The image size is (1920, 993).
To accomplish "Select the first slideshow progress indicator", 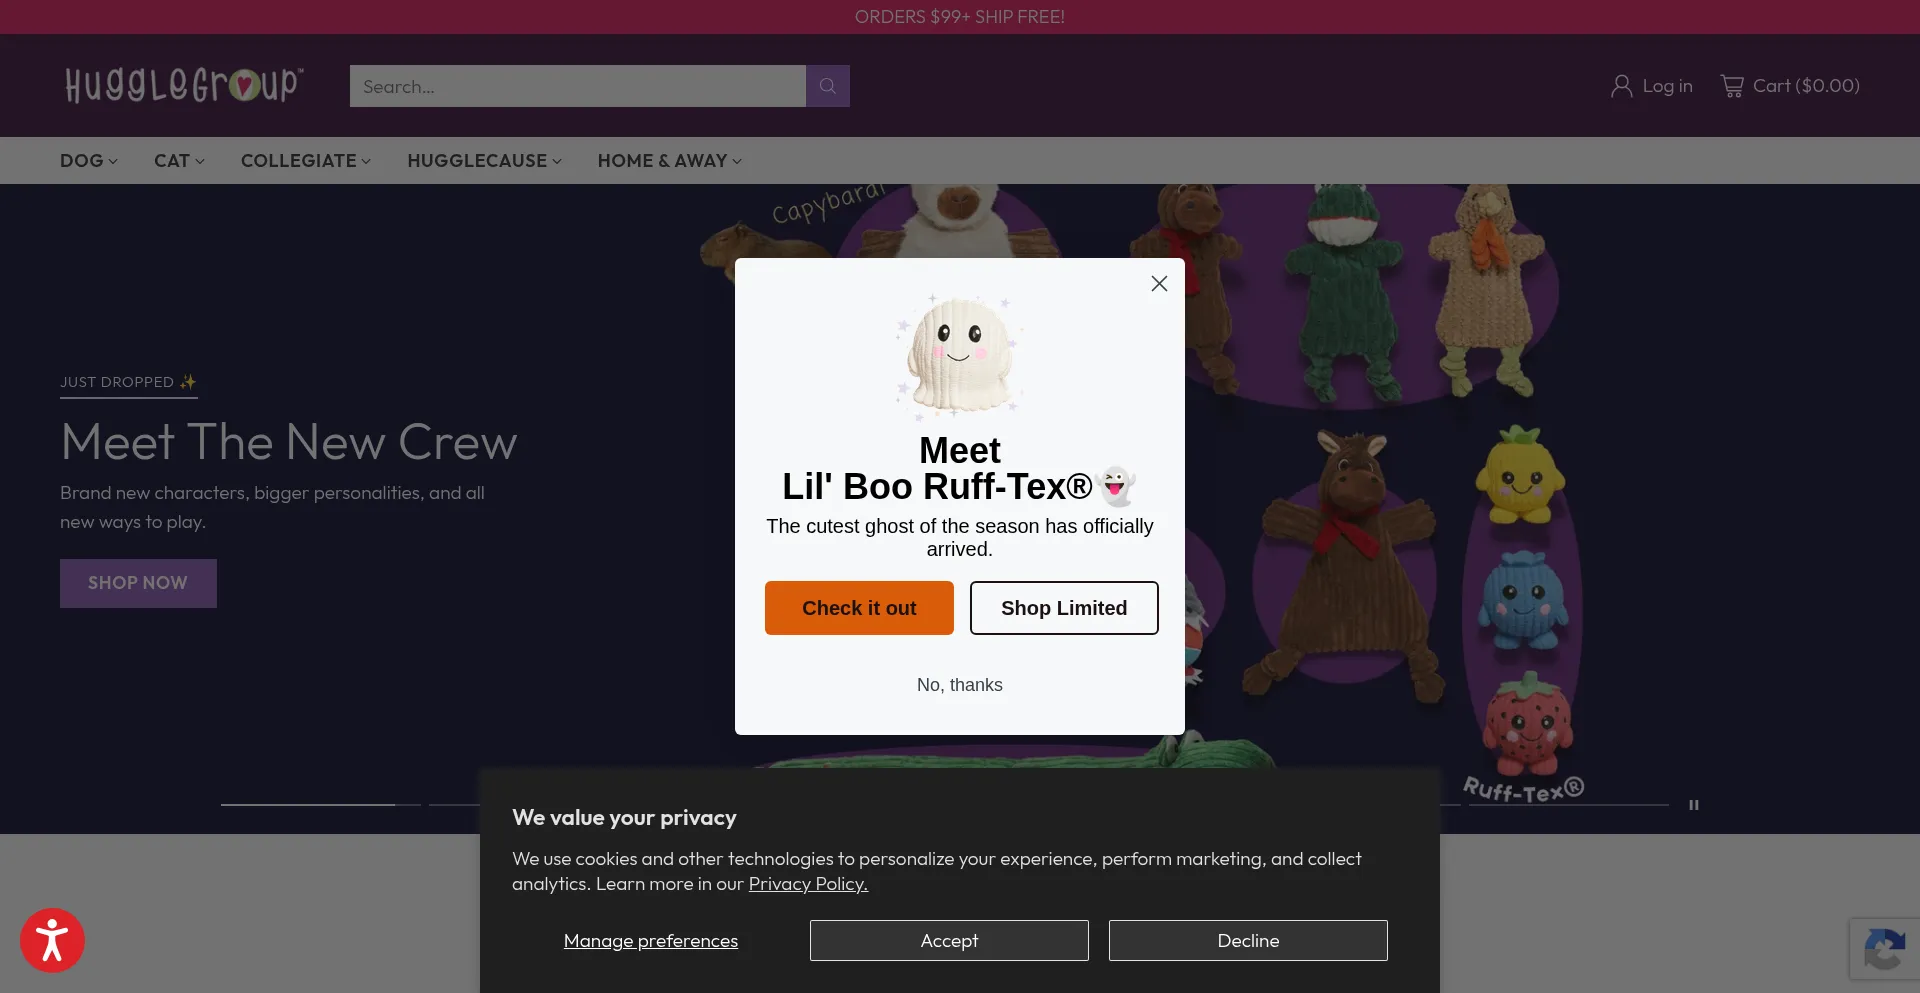I will (321, 804).
